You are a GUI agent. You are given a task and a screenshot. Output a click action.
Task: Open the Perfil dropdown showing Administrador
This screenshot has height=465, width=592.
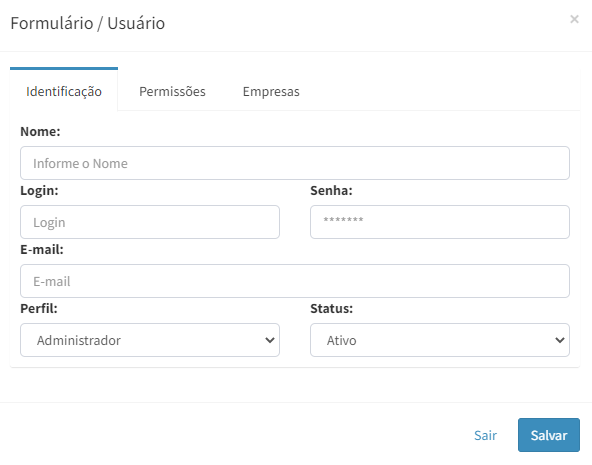point(150,340)
